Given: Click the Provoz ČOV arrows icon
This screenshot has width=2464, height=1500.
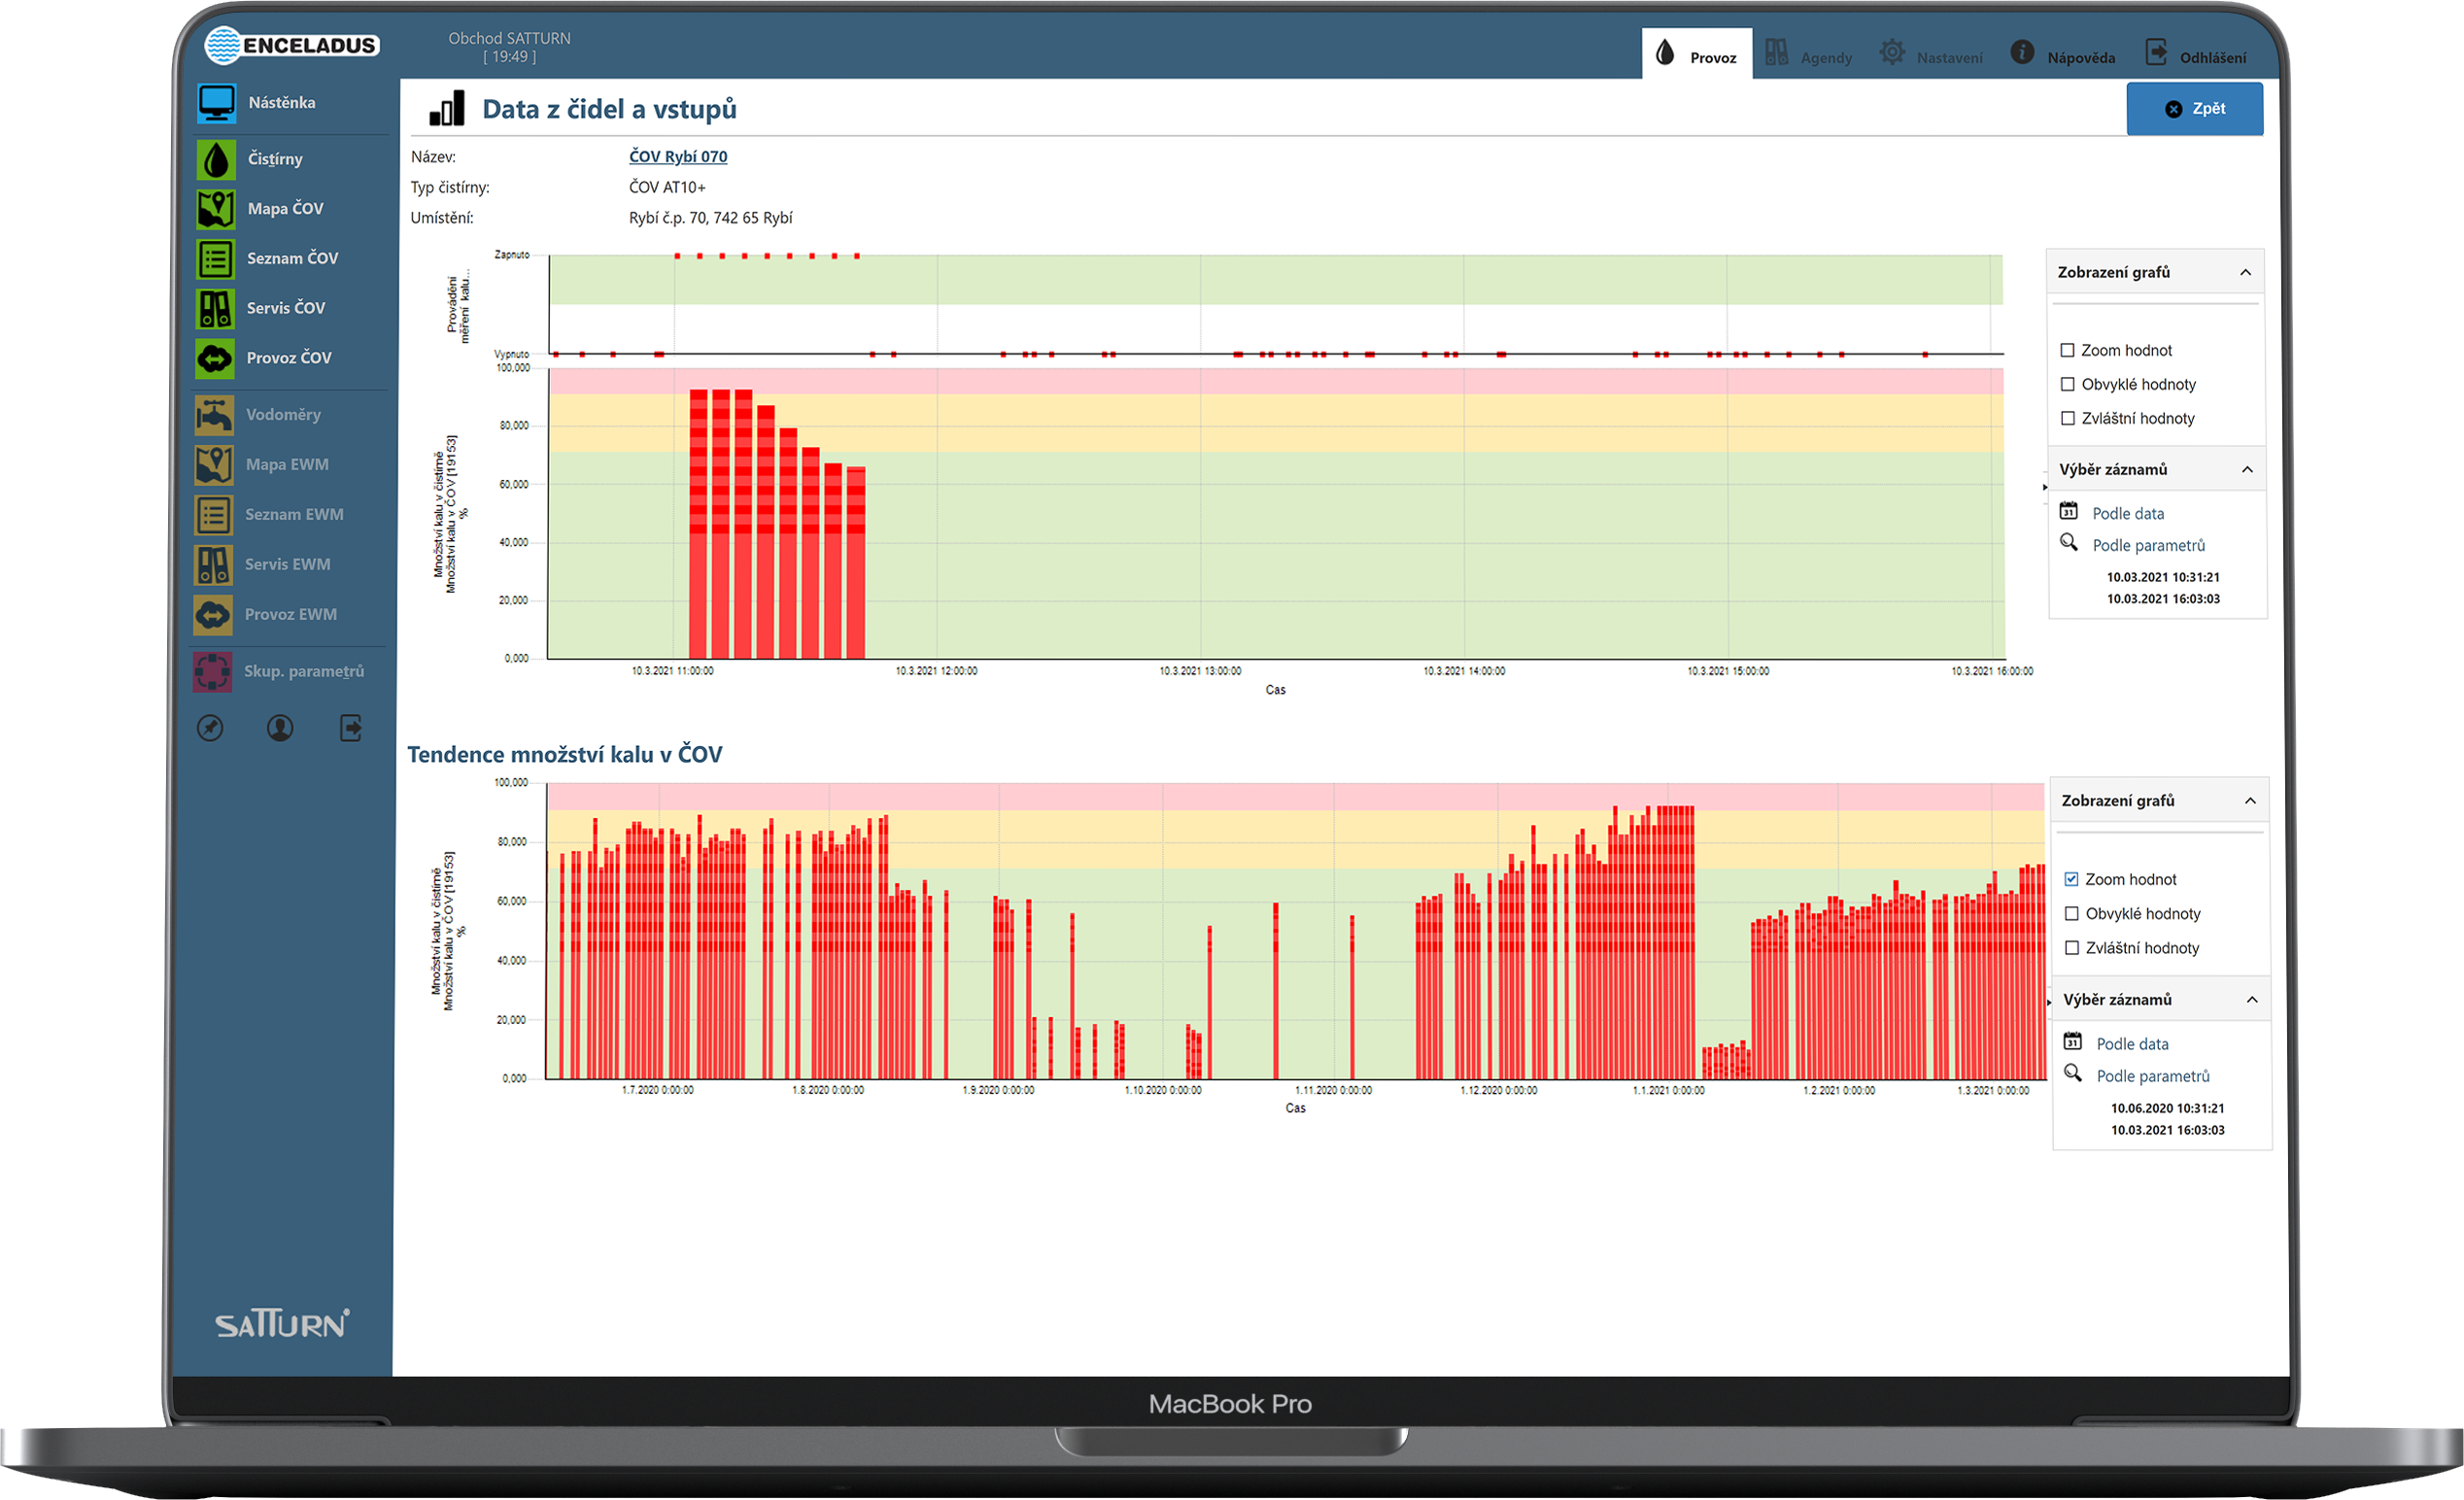Looking at the screenshot, I should pyautogui.click(x=216, y=358).
